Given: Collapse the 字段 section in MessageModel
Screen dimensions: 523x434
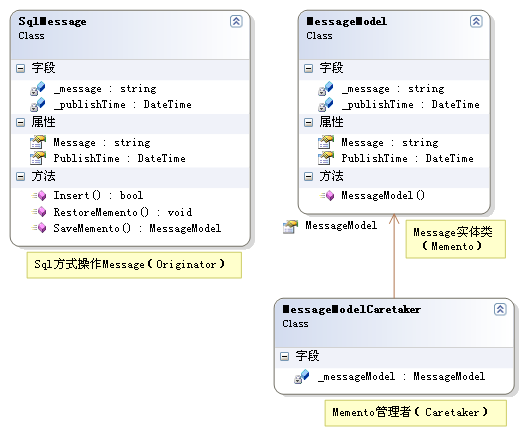Looking at the screenshot, I should pyautogui.click(x=309, y=68).
